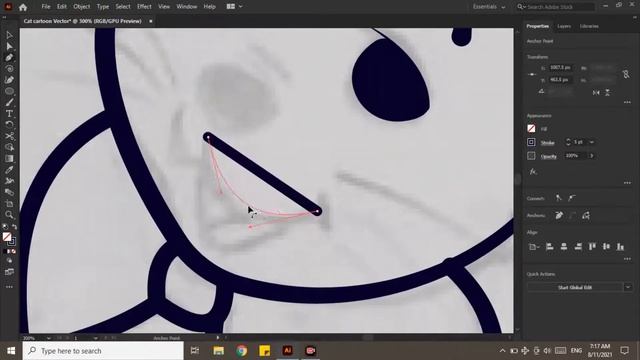Switch to the Libraries tab
The width and height of the screenshot is (640, 360).
589,26
